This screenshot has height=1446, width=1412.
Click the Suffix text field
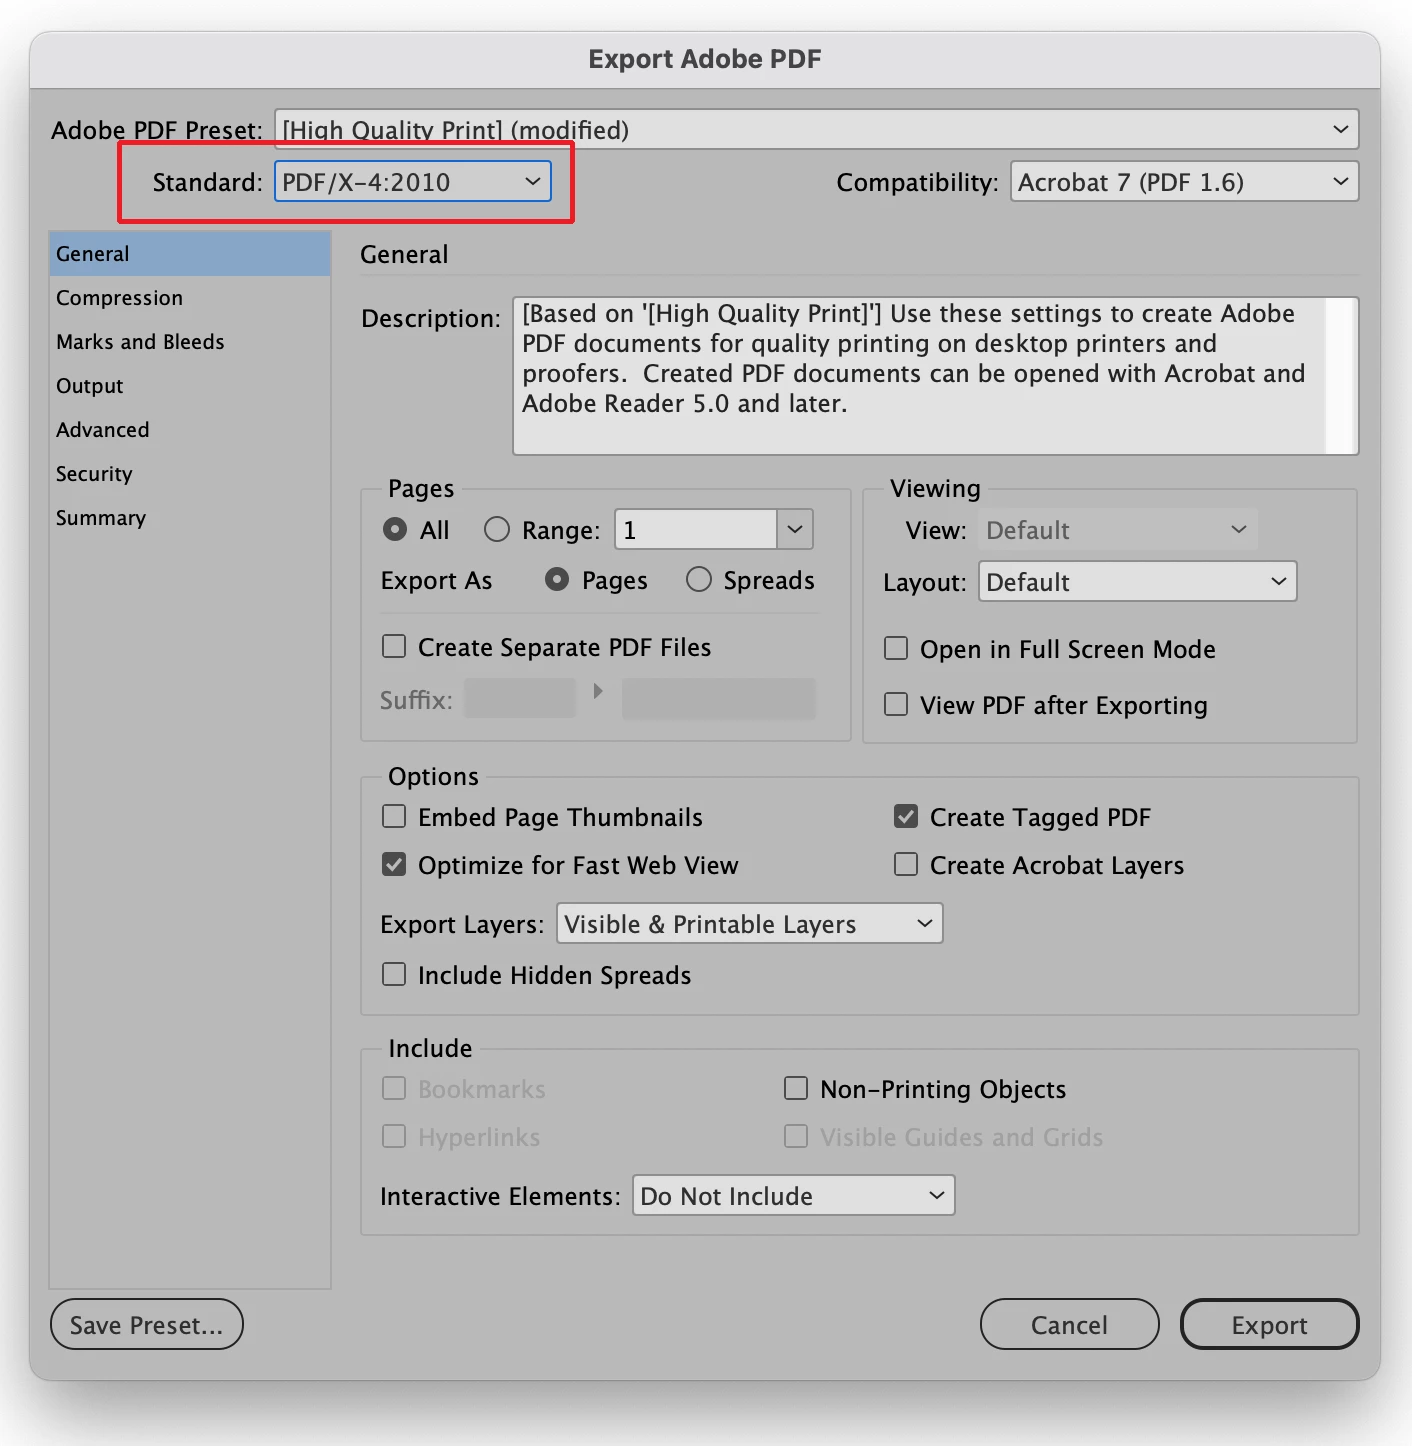pos(521,699)
